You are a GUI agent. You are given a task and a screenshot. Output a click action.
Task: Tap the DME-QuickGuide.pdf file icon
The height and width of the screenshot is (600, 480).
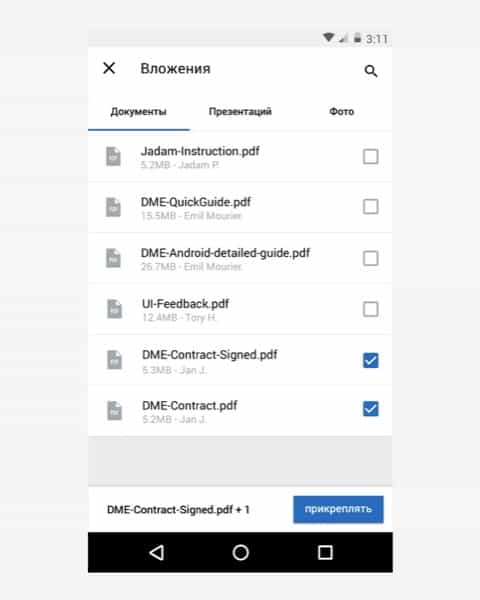(x=113, y=207)
